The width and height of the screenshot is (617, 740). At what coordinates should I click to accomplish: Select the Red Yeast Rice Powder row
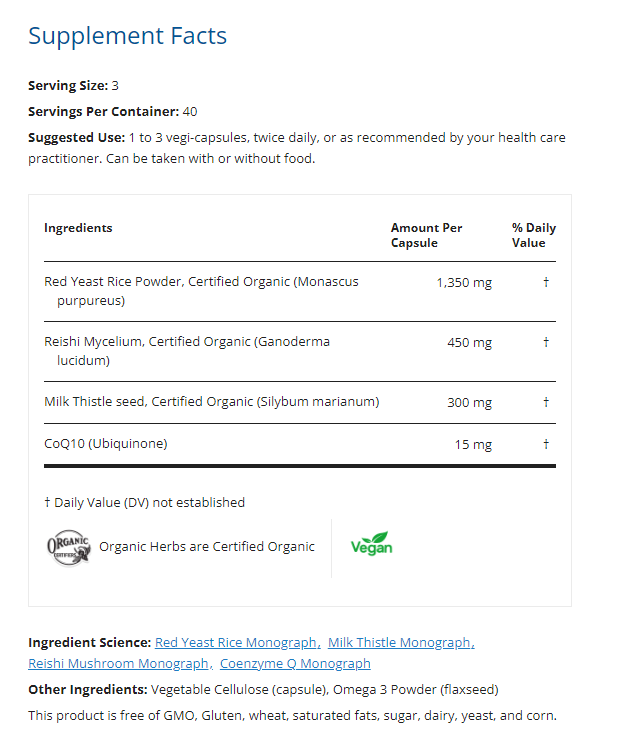201,291
